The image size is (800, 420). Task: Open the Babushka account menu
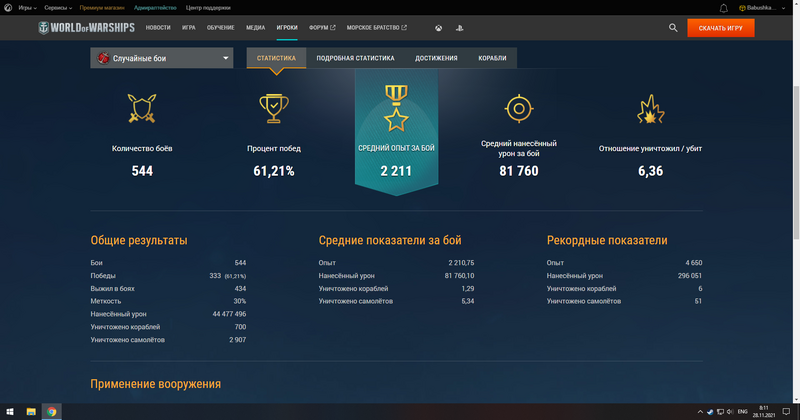point(766,7)
